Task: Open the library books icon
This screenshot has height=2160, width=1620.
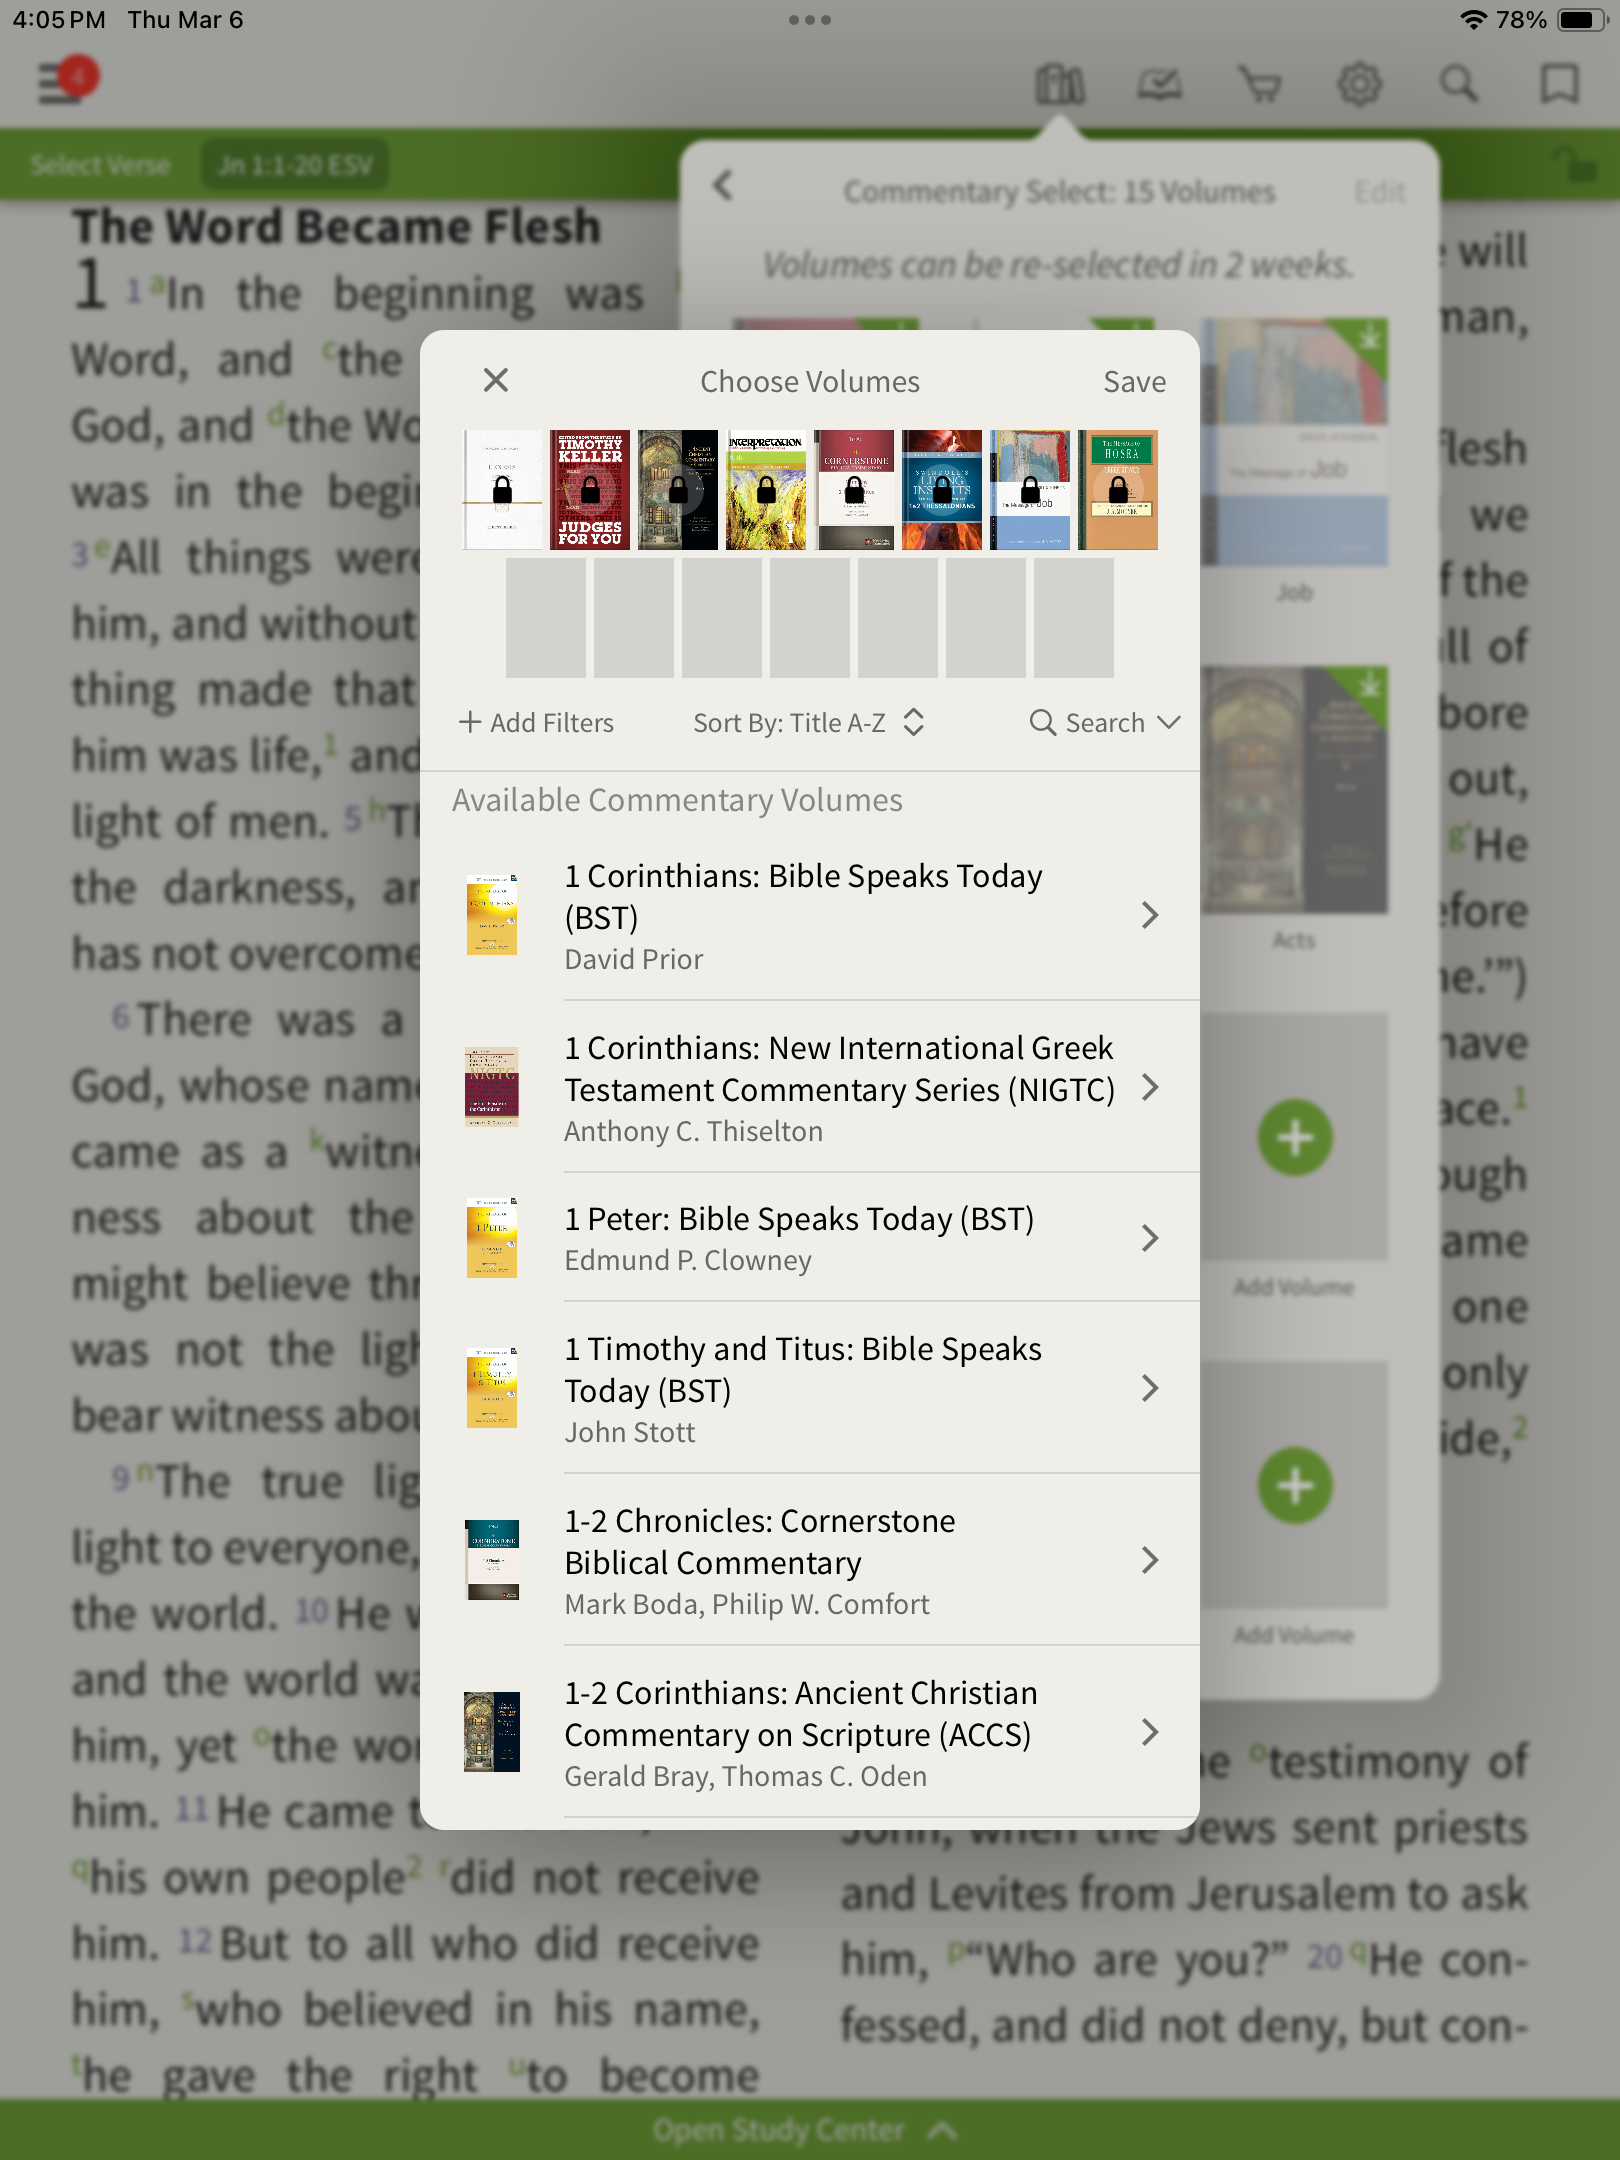Action: [x=1060, y=84]
